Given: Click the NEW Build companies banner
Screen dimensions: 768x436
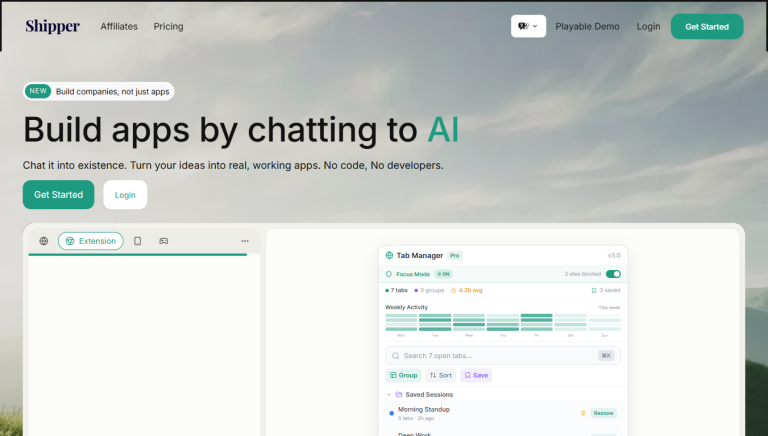Looking at the screenshot, I should tap(98, 91).
